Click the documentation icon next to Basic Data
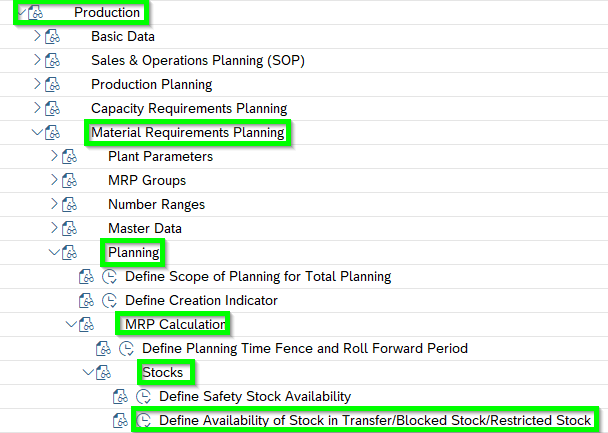The width and height of the screenshot is (608, 433). click(x=54, y=36)
